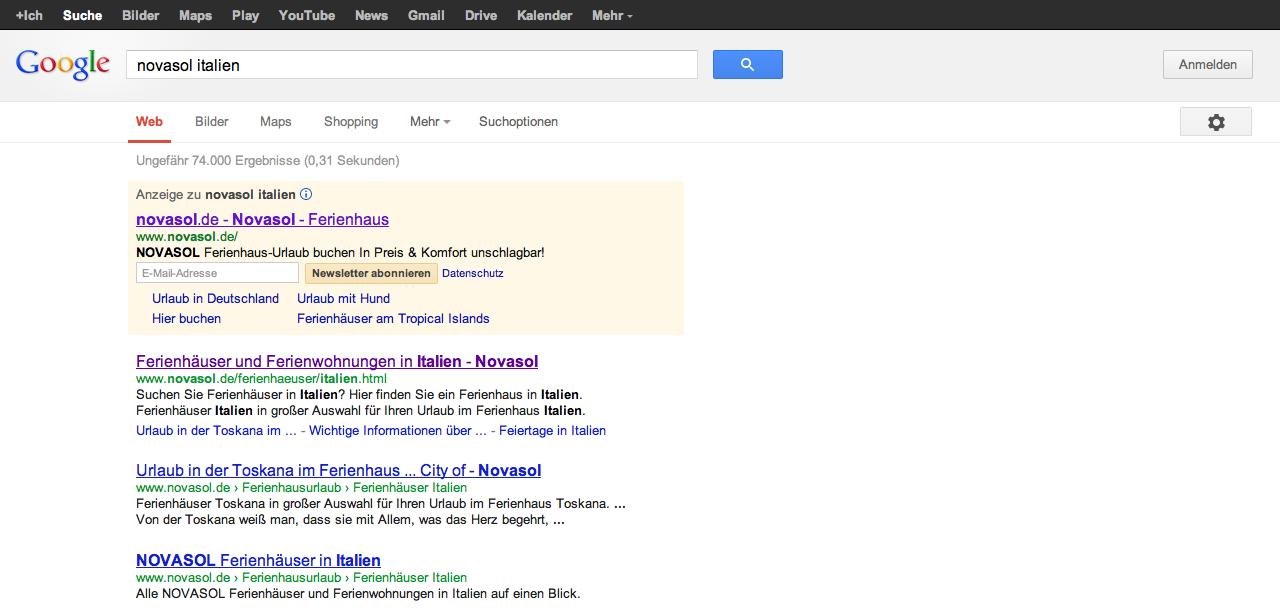Image resolution: width=1280 pixels, height=614 pixels.
Task: Click the blue magnifier search button
Action: click(747, 65)
